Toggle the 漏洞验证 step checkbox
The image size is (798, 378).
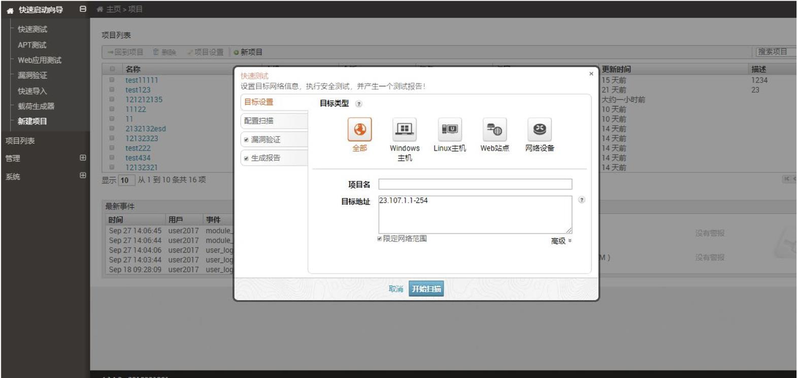246,139
